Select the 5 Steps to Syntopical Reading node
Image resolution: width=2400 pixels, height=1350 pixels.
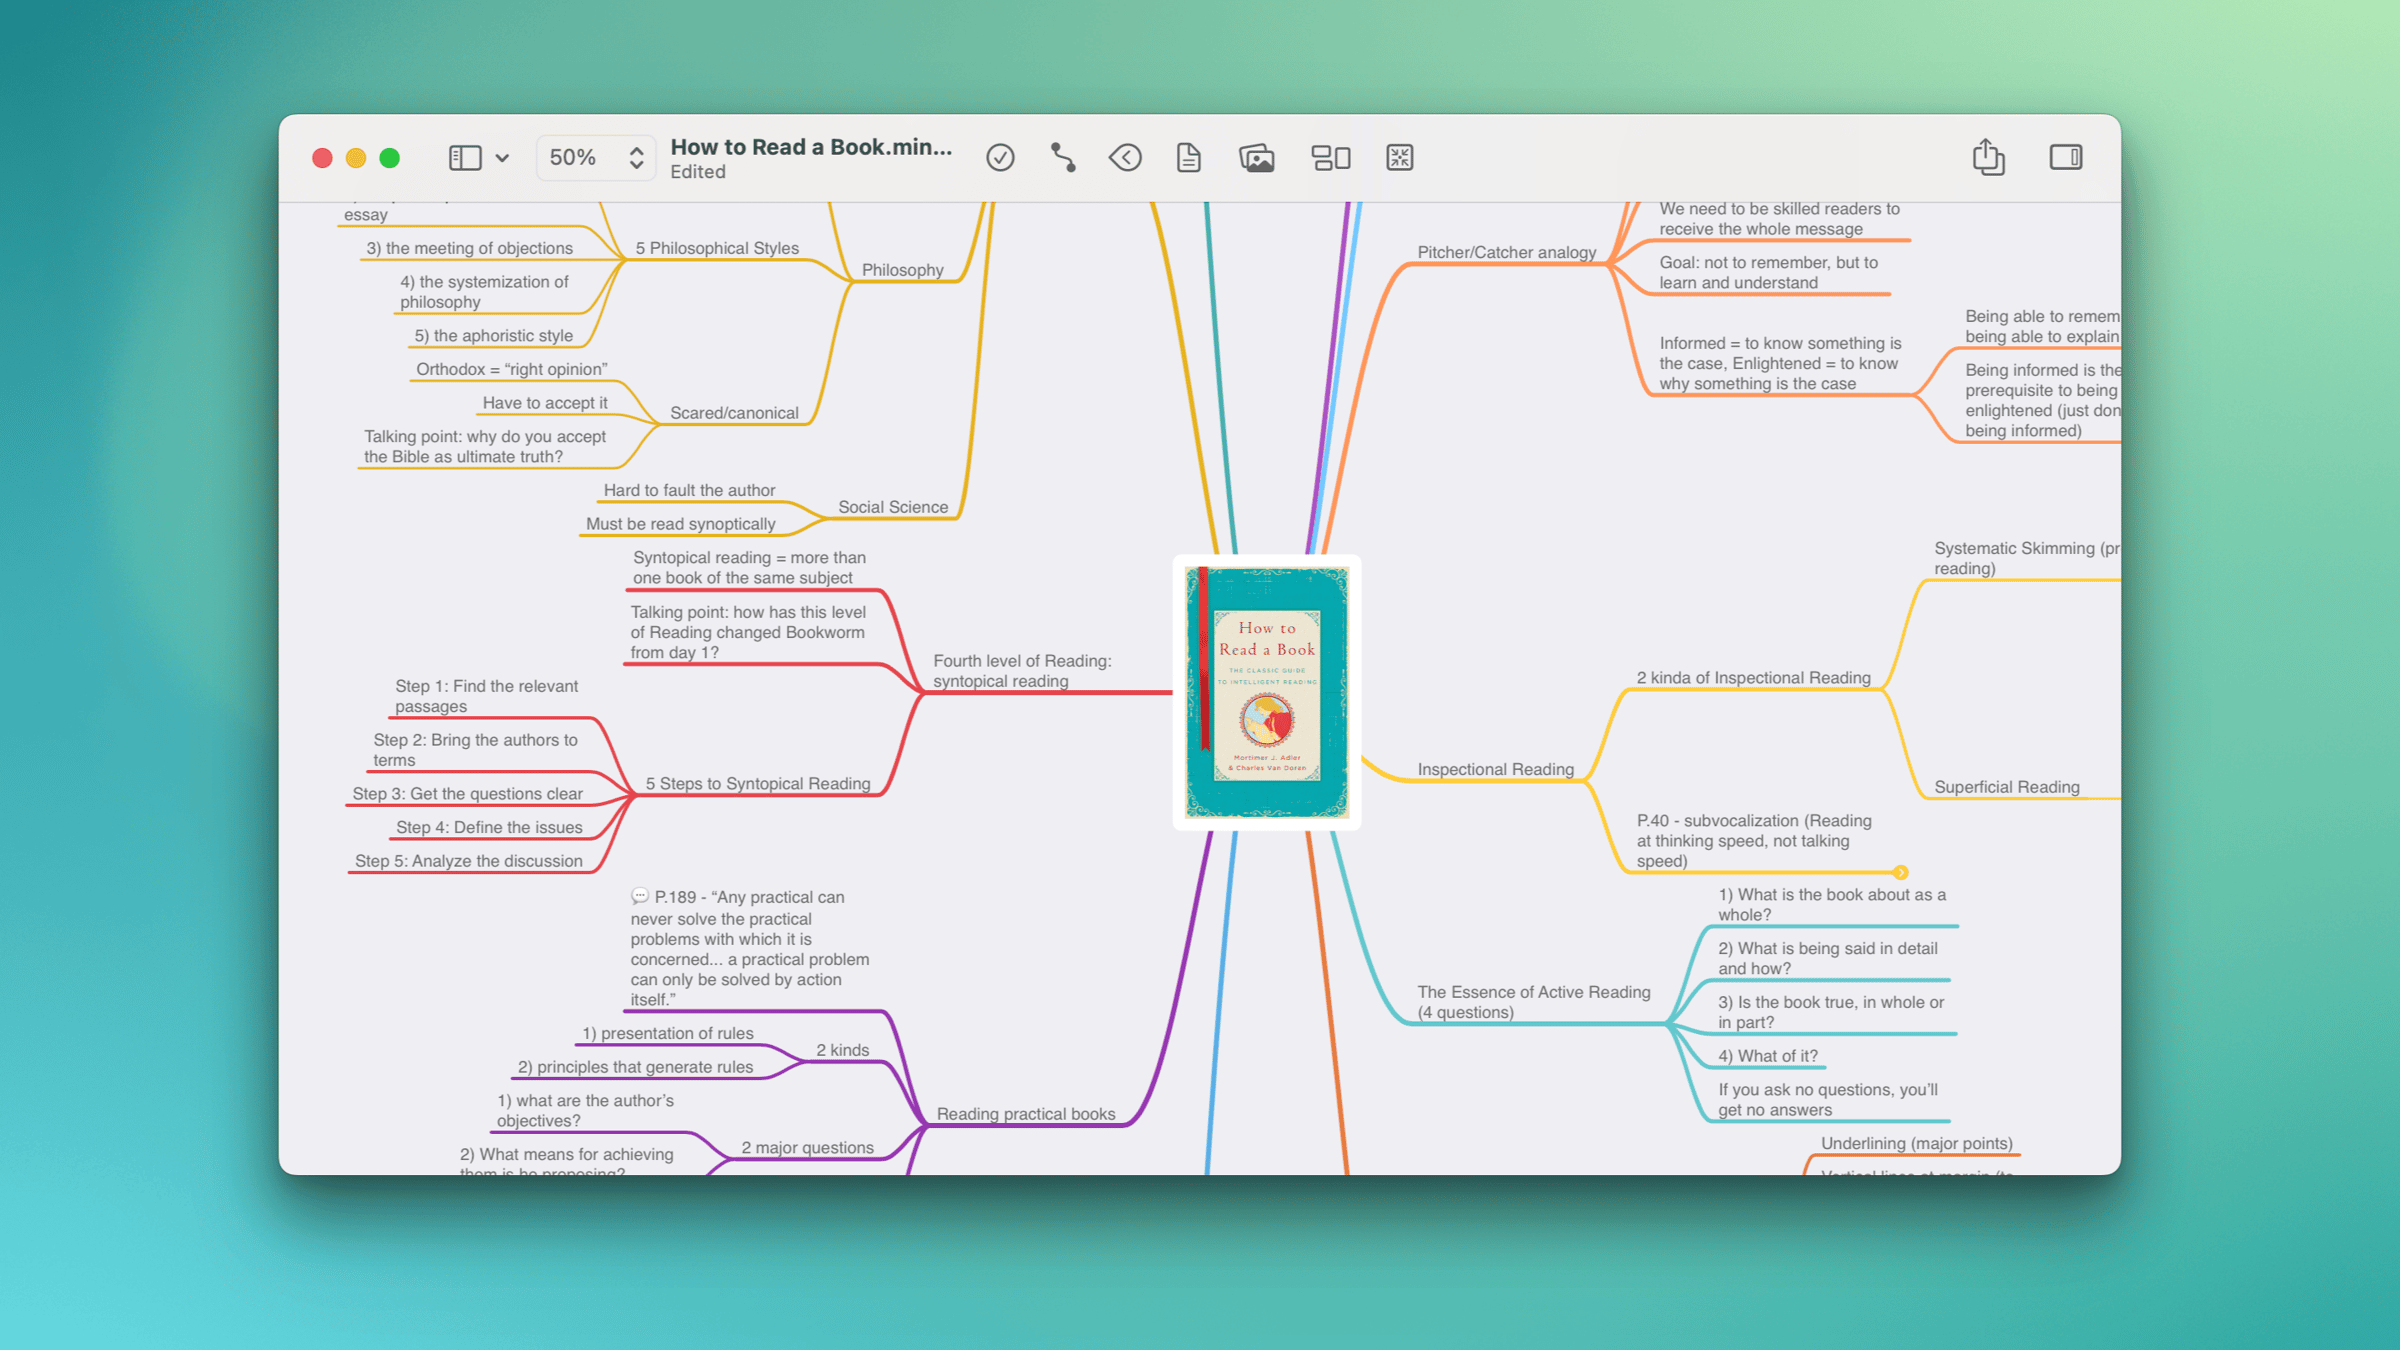click(757, 784)
